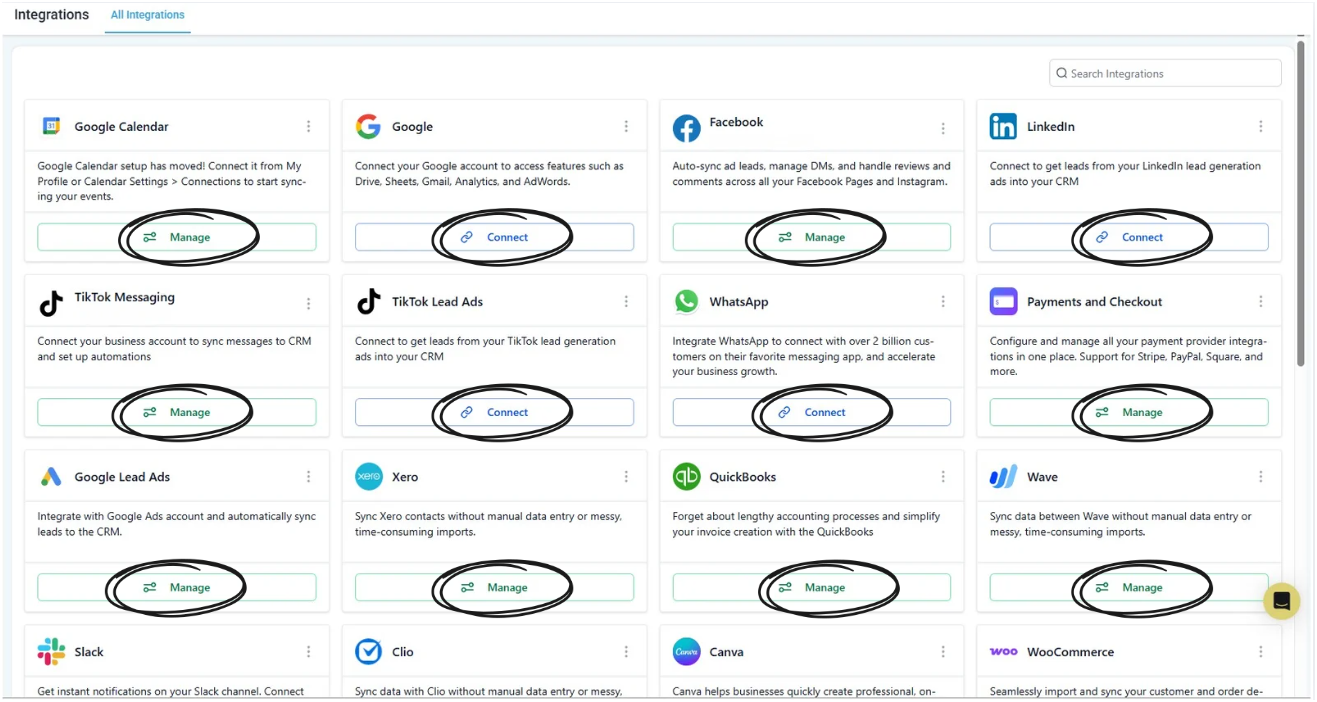Open Xero card three-dot menu
Screen dimensions: 1317x702
626,477
